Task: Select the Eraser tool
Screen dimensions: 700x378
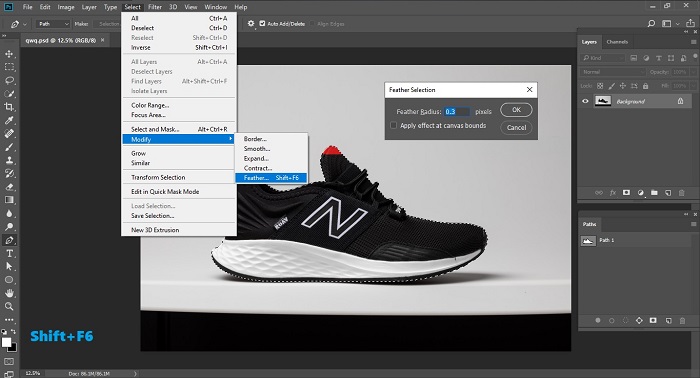Action: point(9,187)
